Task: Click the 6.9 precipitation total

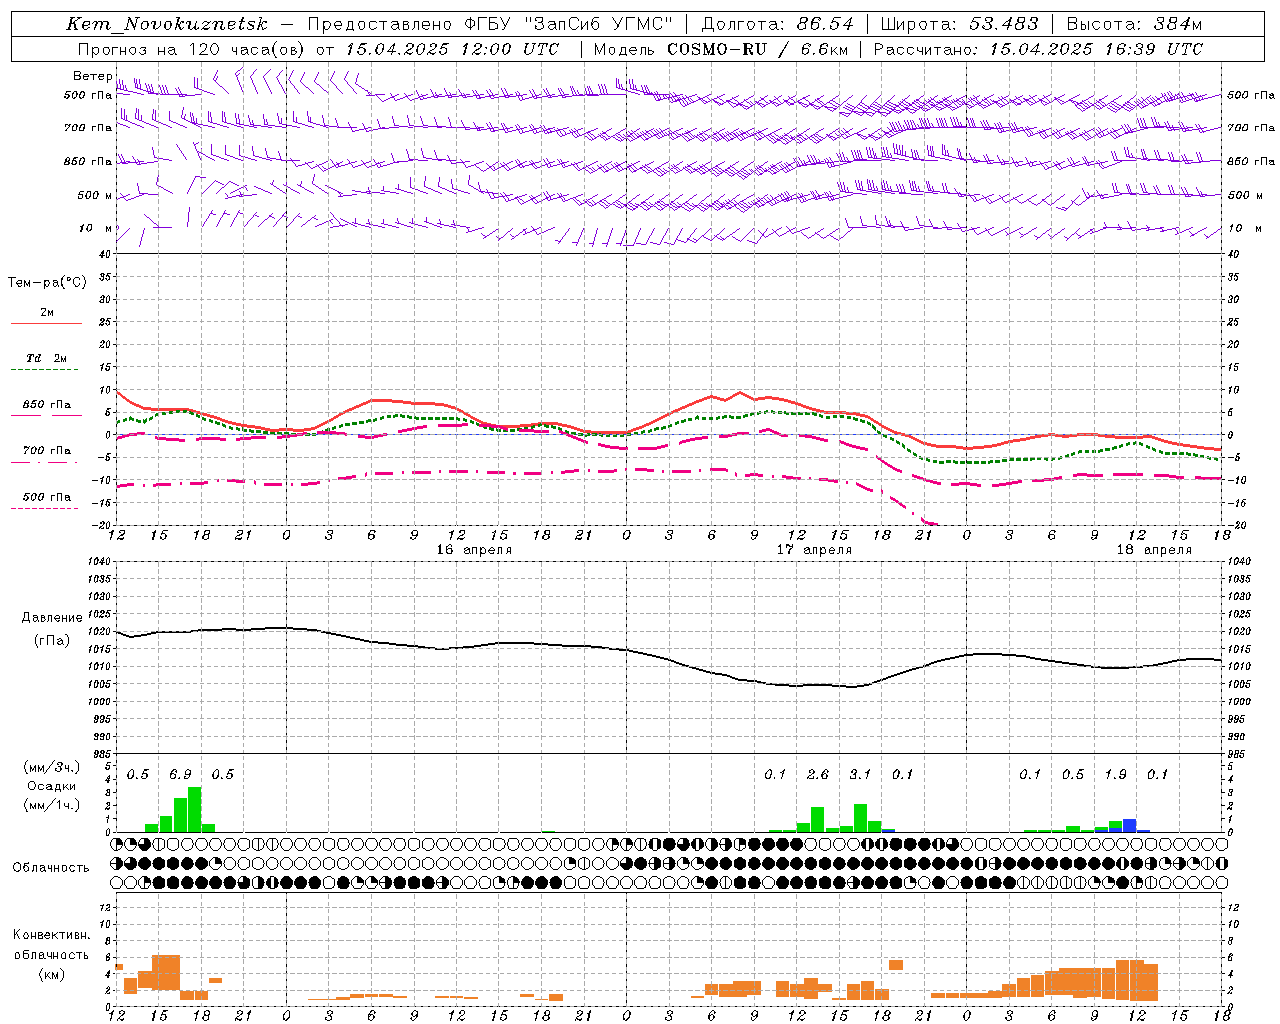Action: click(180, 775)
